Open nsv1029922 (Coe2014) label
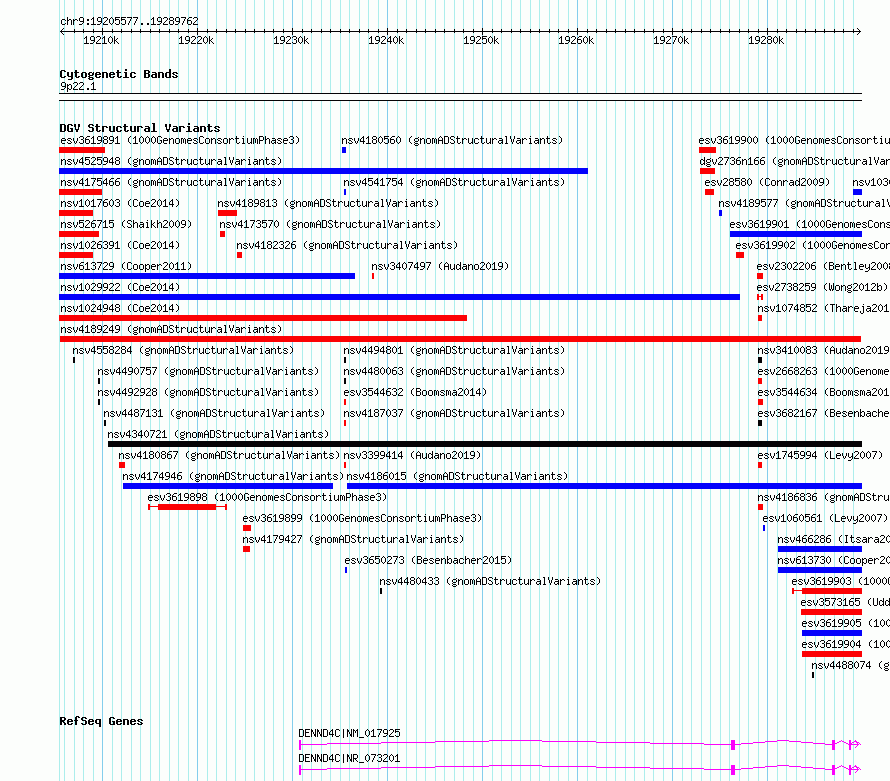This screenshot has width=890, height=781. click(120, 287)
